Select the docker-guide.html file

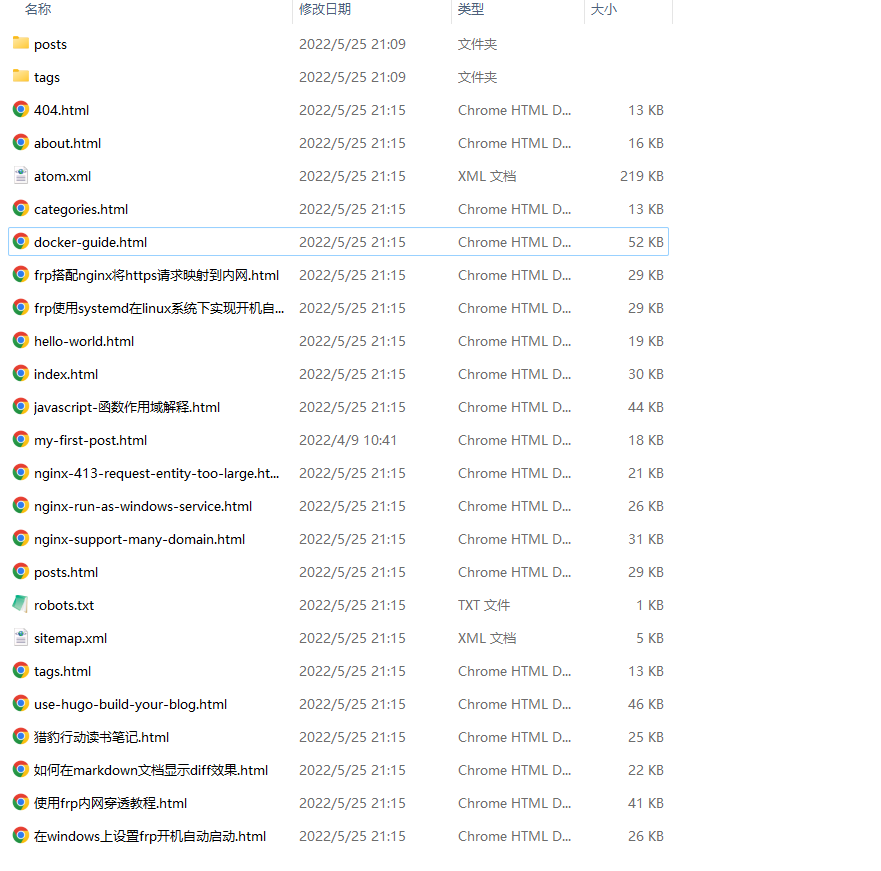coord(91,242)
